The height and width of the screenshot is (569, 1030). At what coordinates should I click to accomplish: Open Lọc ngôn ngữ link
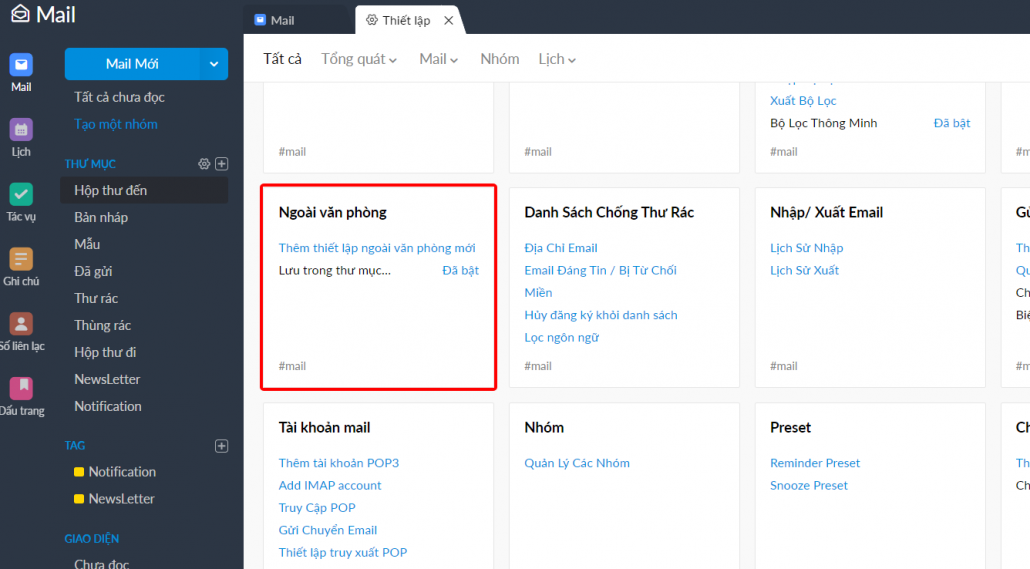562,337
